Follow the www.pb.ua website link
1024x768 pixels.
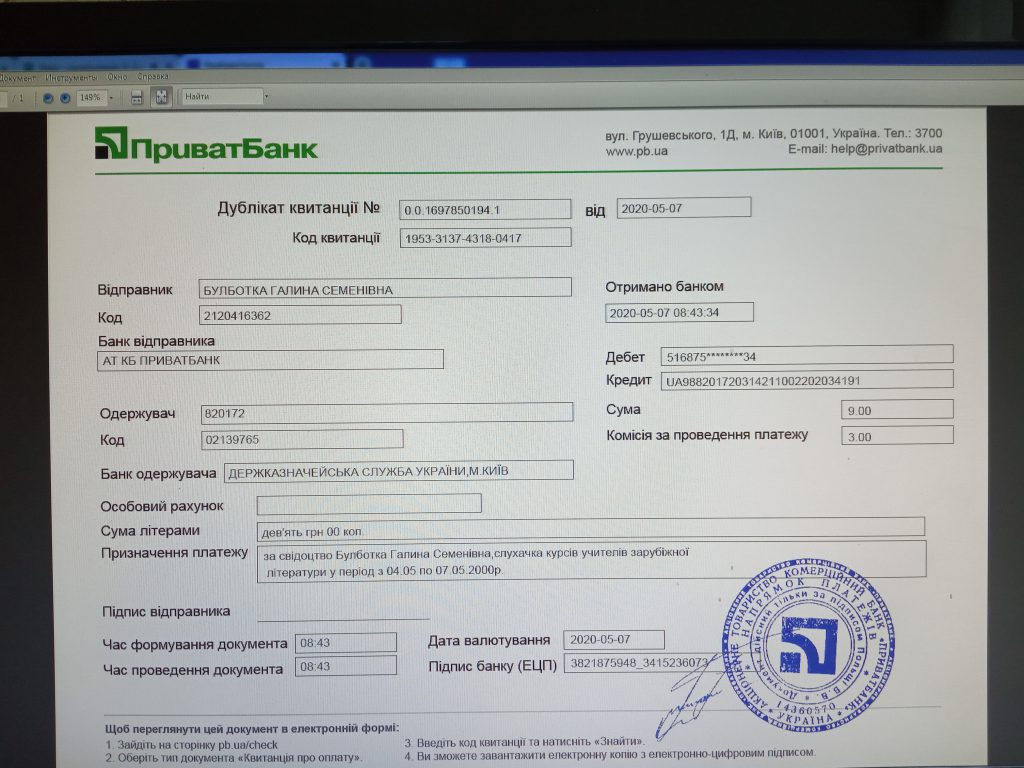pyautogui.click(x=636, y=151)
